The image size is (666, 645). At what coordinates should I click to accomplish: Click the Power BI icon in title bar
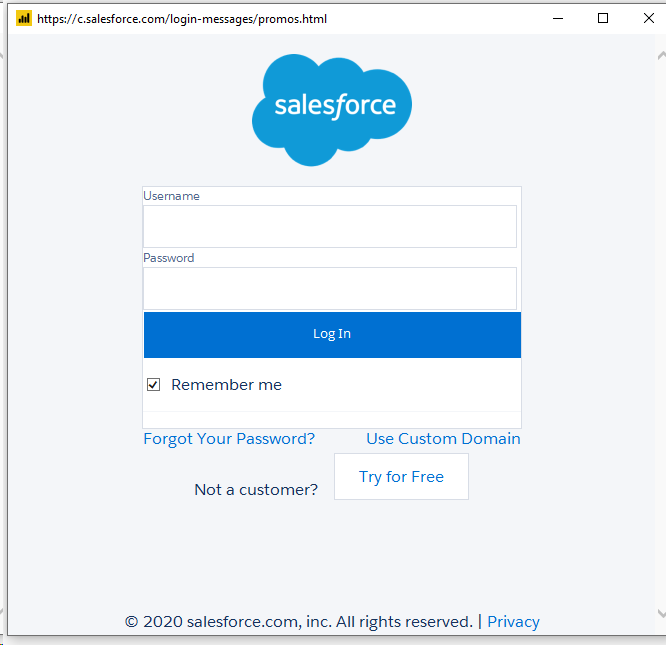pos(24,18)
